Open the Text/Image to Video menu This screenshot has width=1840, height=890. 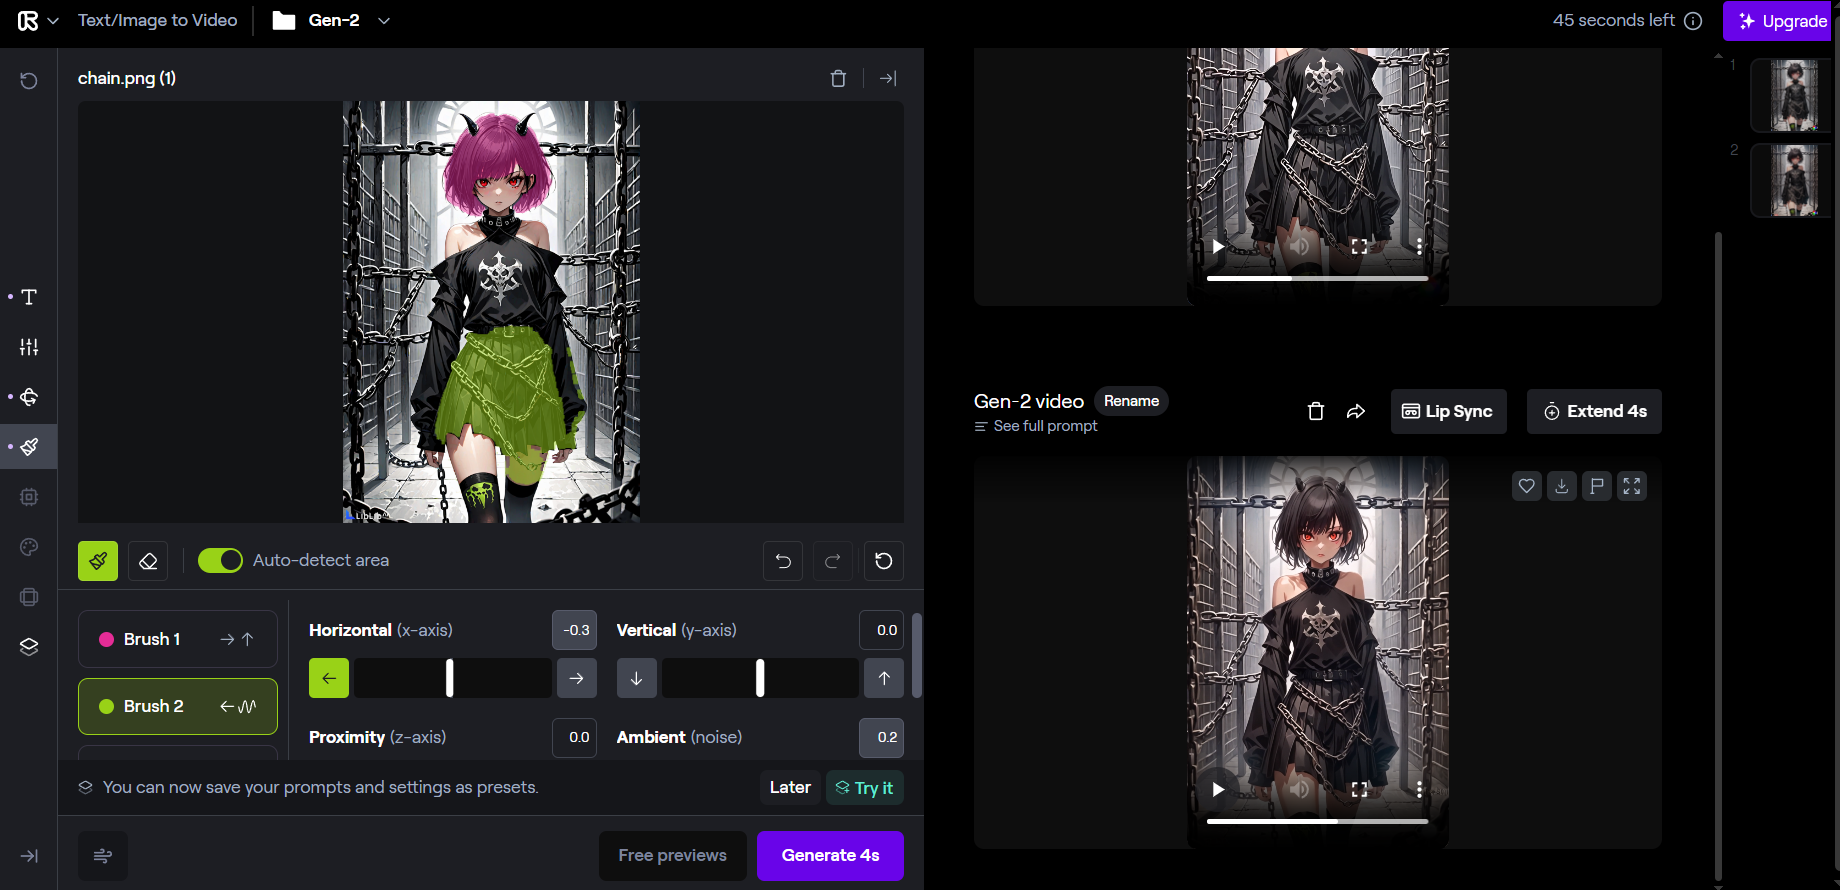pos(157,20)
